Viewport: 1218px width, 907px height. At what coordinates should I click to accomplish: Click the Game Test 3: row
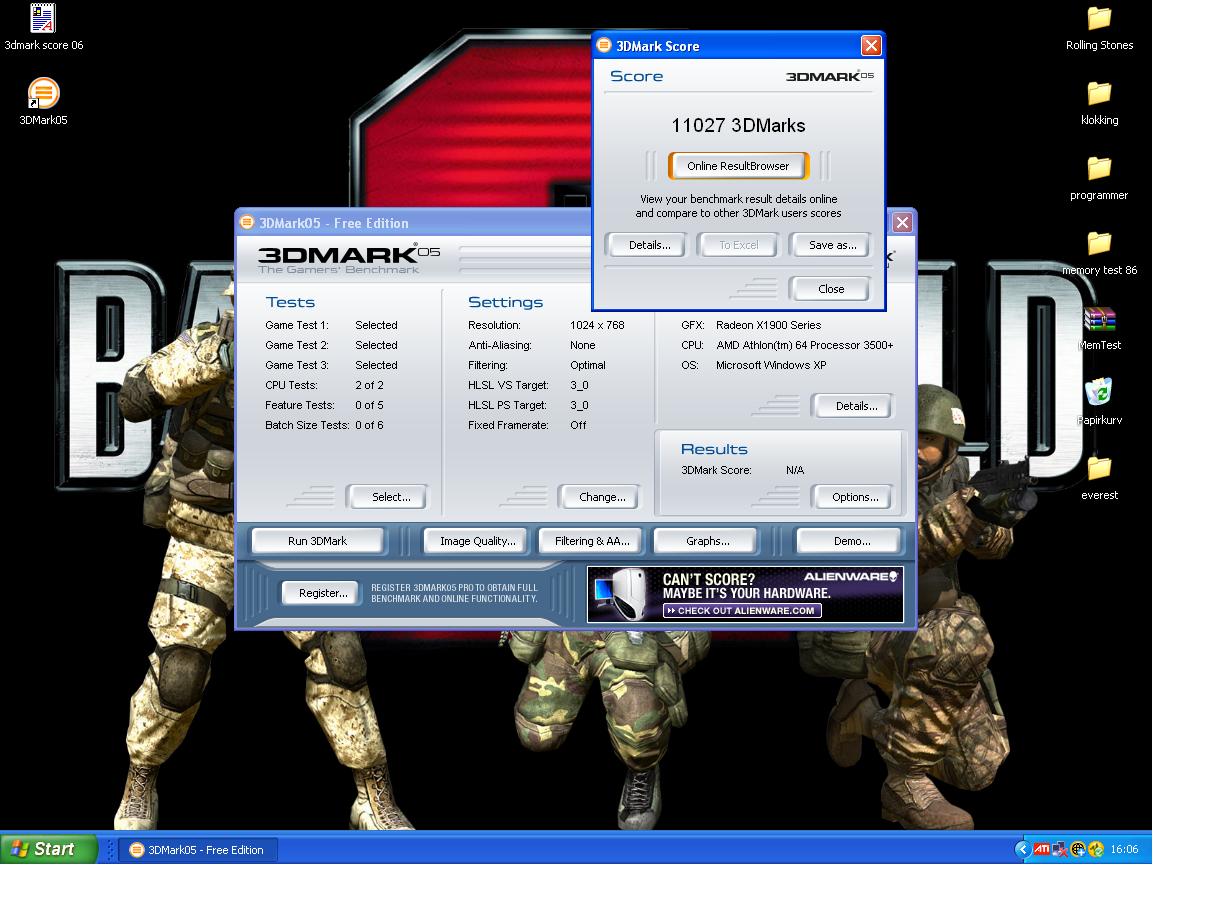(x=331, y=365)
